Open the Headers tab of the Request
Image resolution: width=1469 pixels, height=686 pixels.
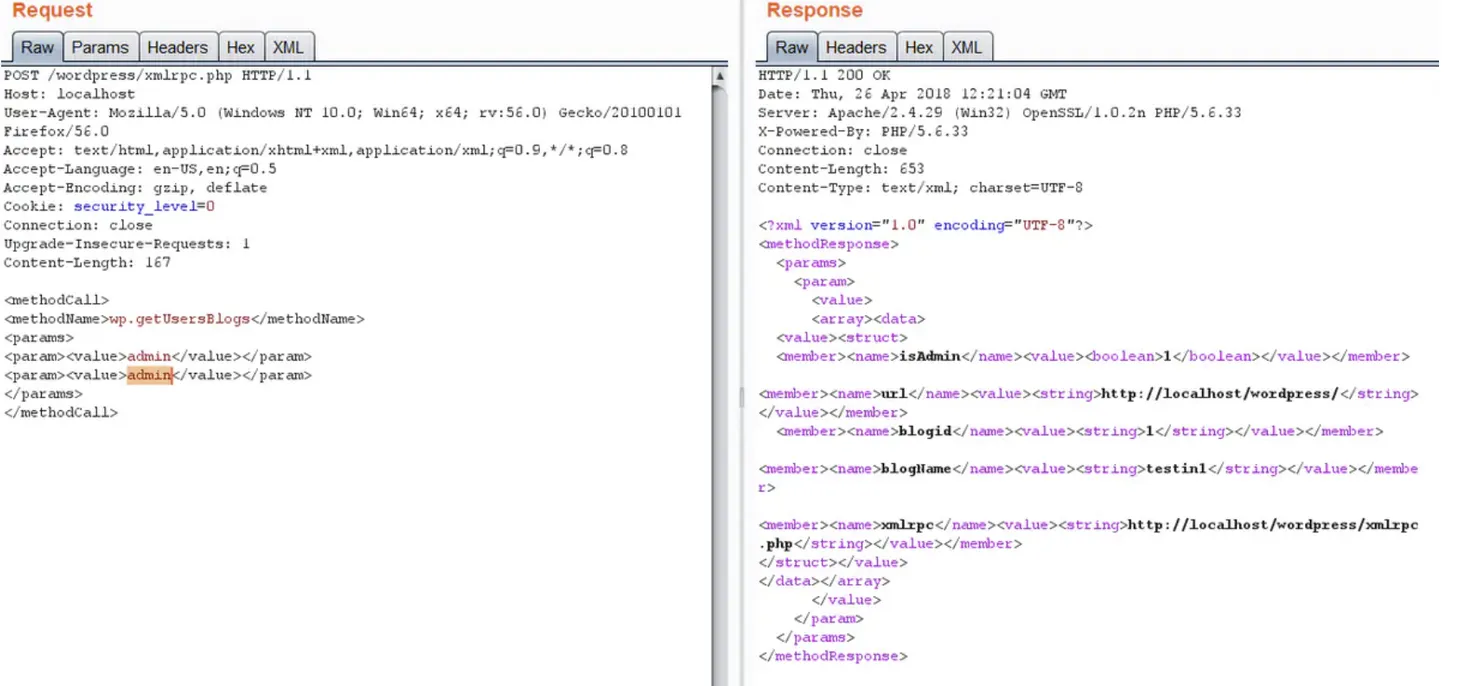(177, 46)
